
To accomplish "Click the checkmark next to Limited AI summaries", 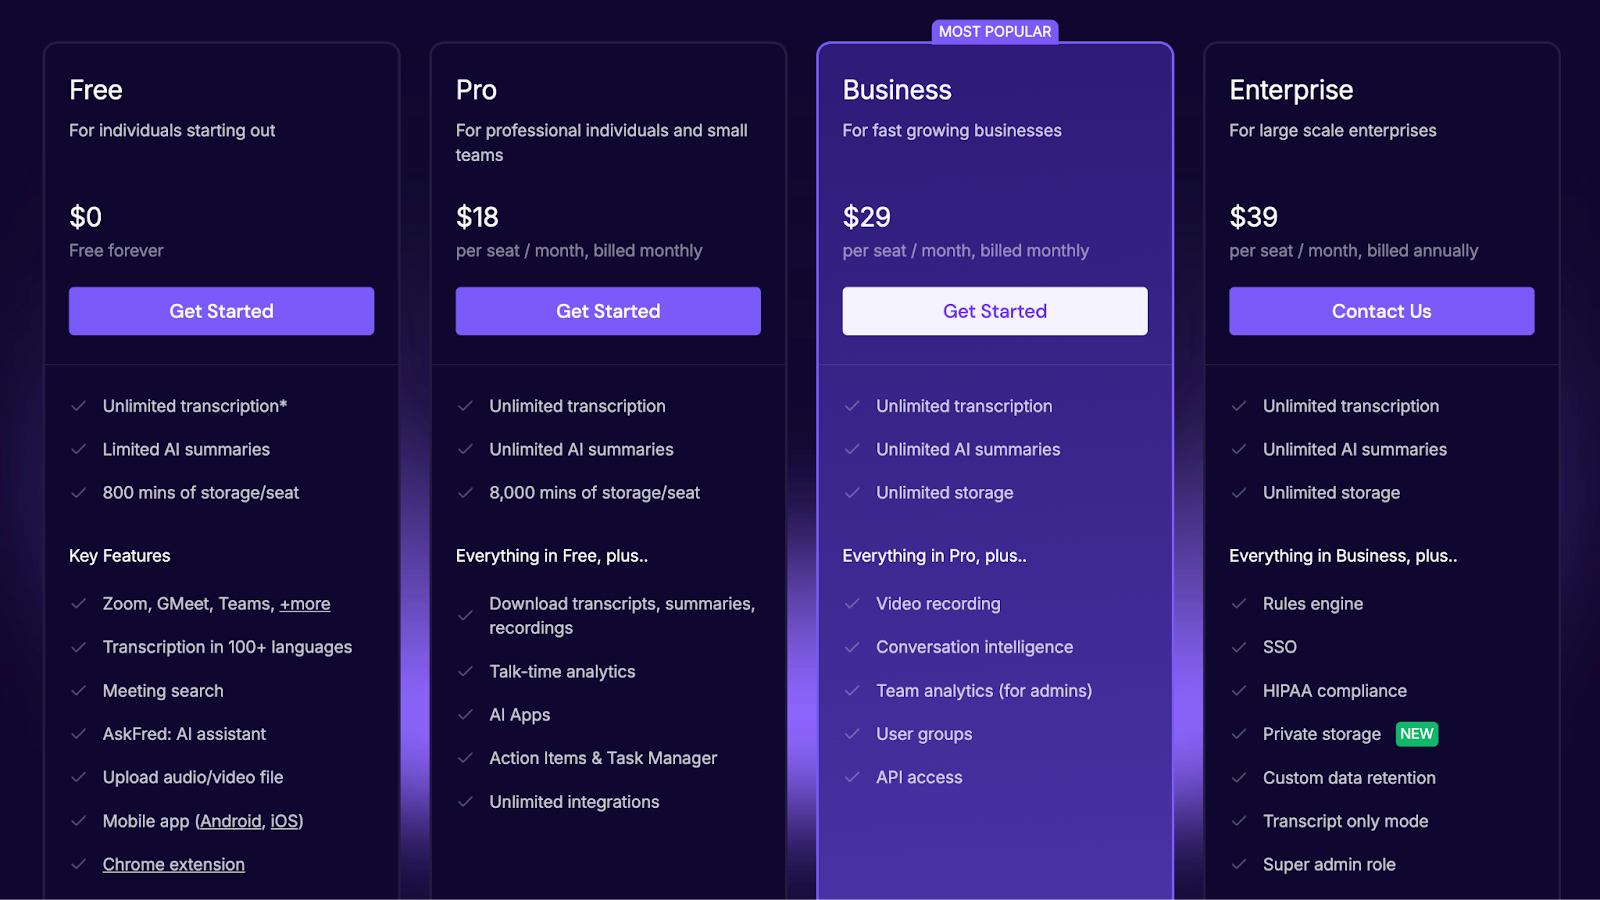I will (x=78, y=450).
